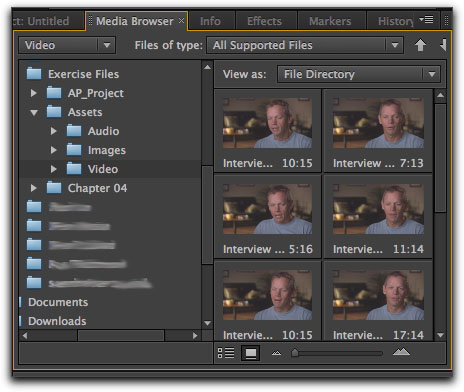The height and width of the screenshot is (392, 464).
Task: Switch to the Markers tab
Action: click(330, 21)
